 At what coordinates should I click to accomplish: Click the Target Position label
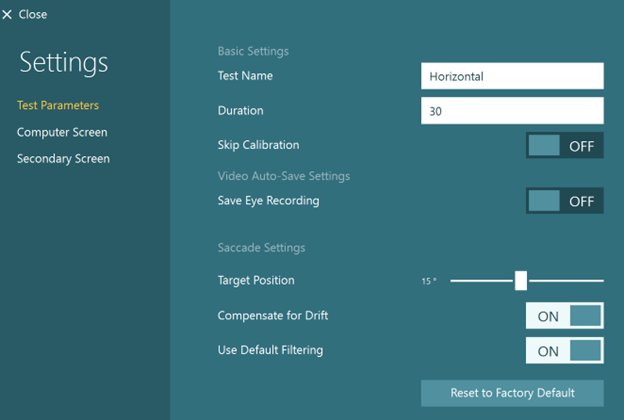click(x=256, y=280)
